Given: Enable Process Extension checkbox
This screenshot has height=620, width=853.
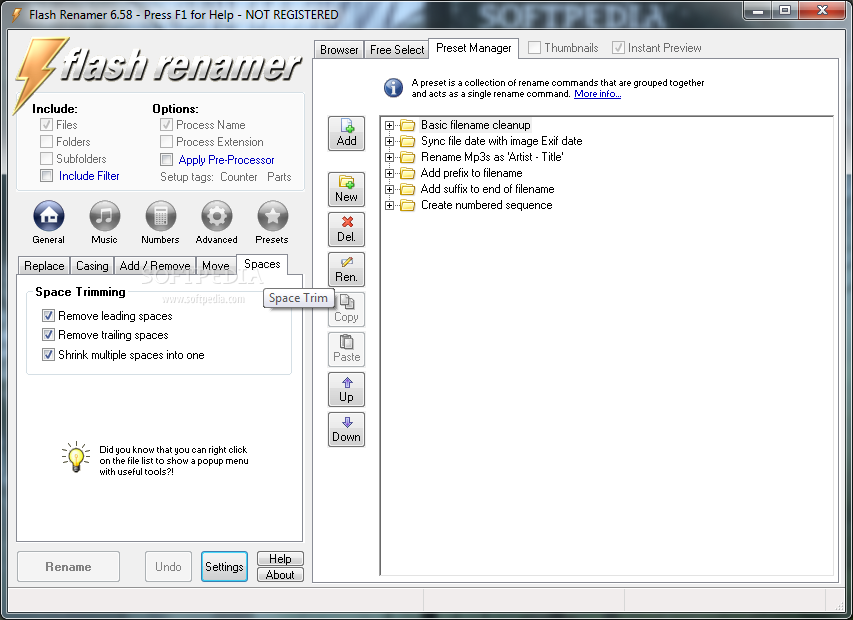Looking at the screenshot, I should (166, 141).
